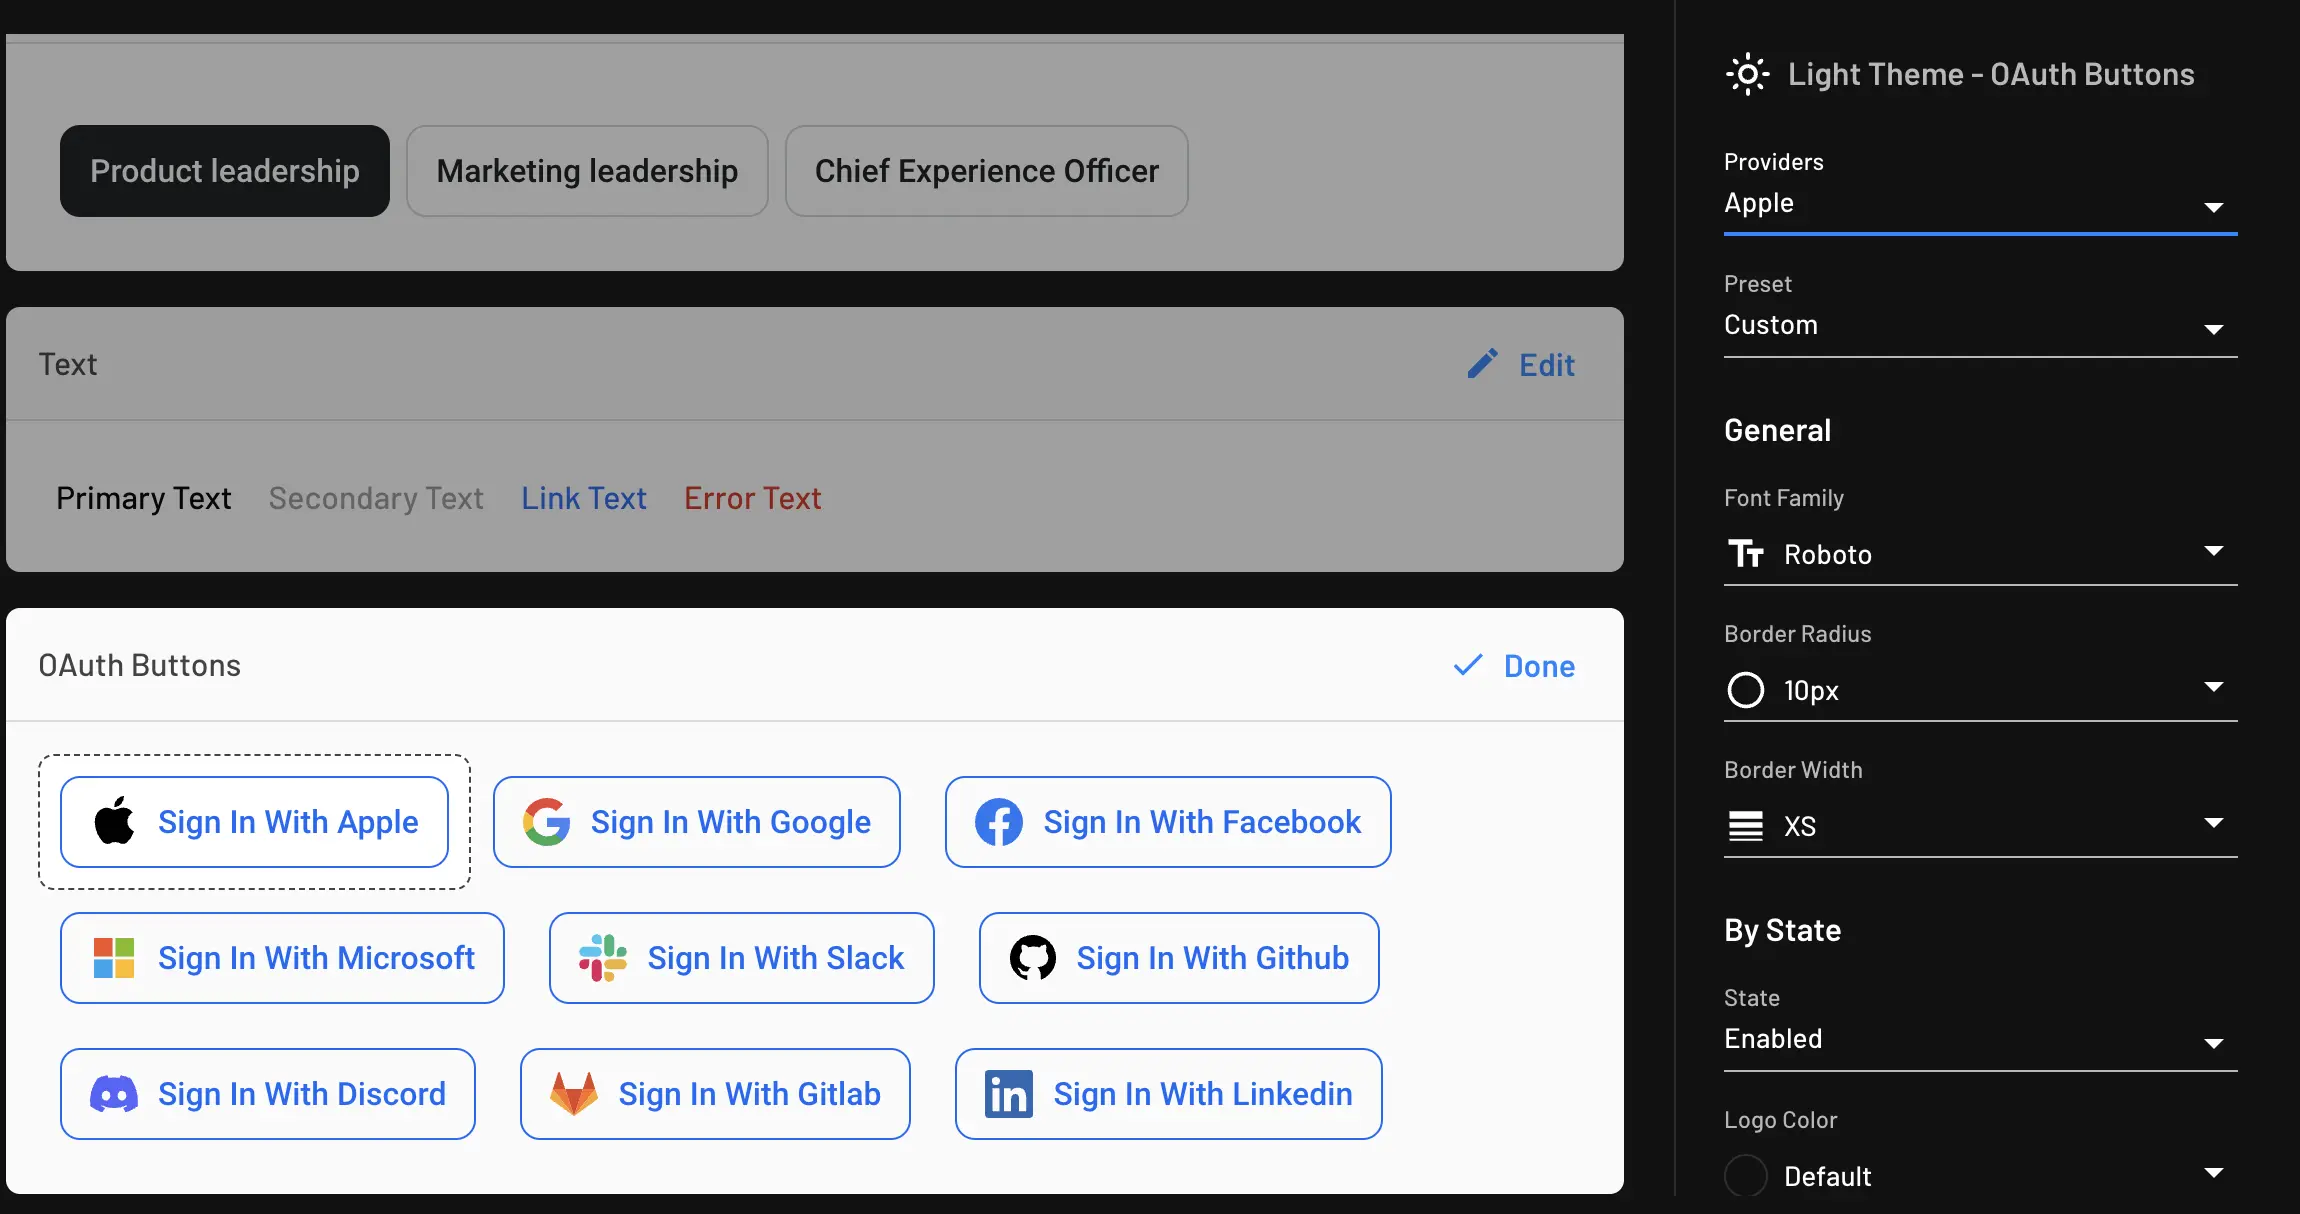
Task: Toggle selection of Sign In With Discord
Action: point(267,1093)
